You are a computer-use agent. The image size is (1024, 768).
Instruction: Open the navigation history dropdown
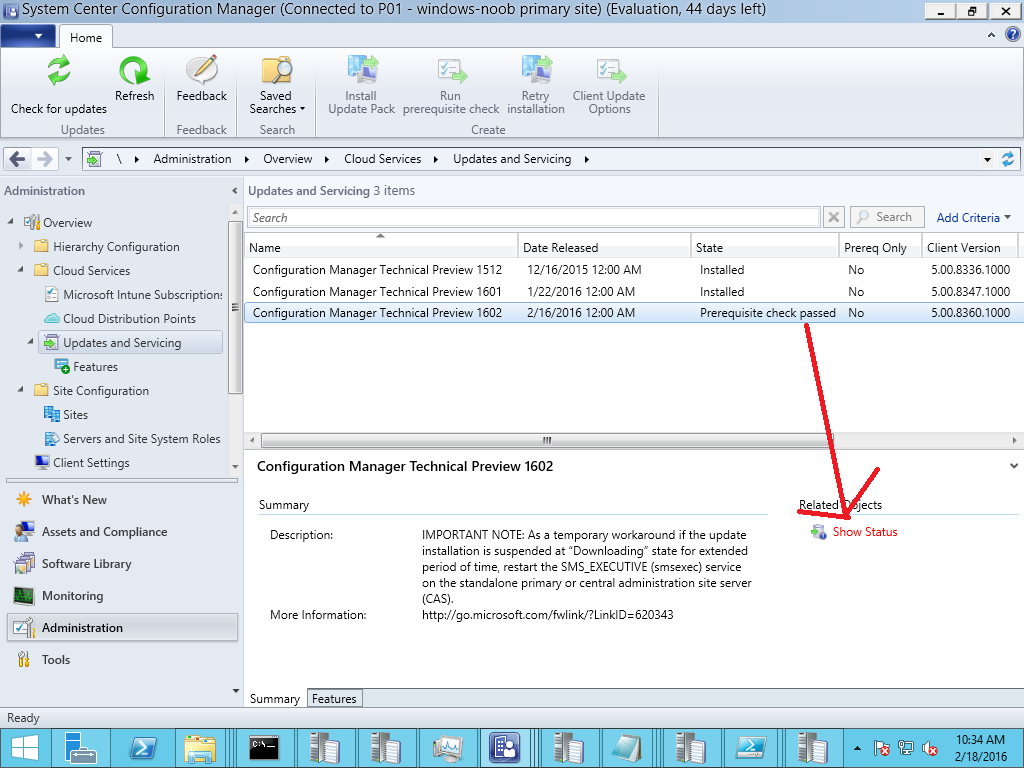[69, 159]
